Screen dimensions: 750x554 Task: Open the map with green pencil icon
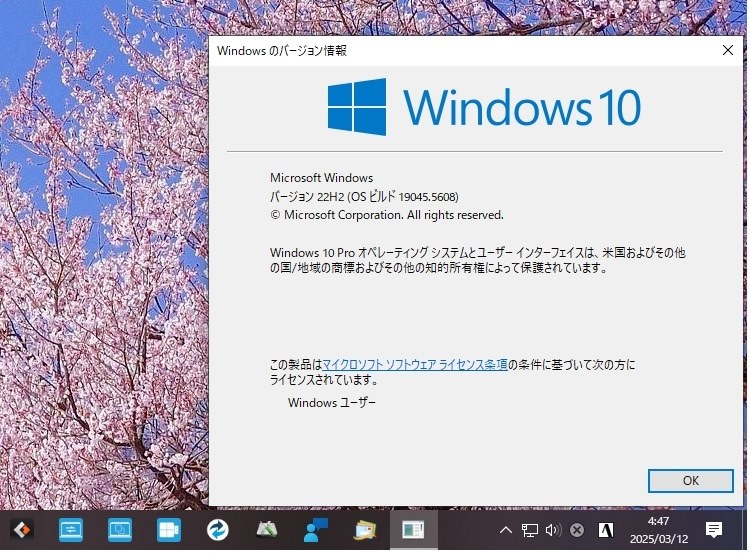tap(267, 532)
